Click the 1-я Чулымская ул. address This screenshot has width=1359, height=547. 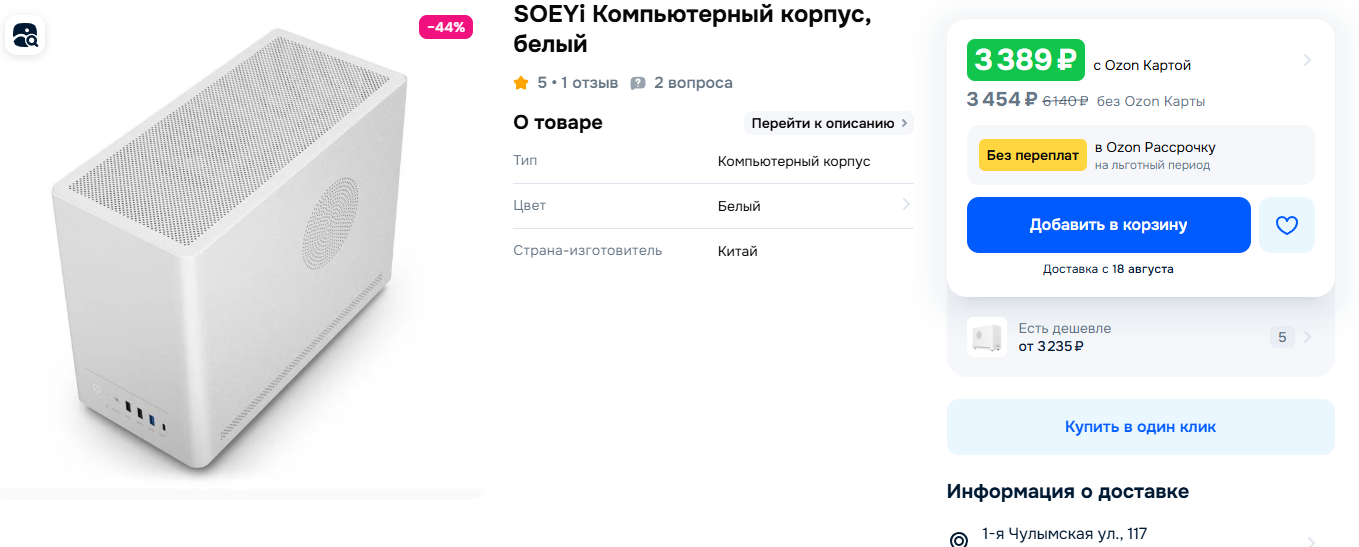click(x=1064, y=534)
